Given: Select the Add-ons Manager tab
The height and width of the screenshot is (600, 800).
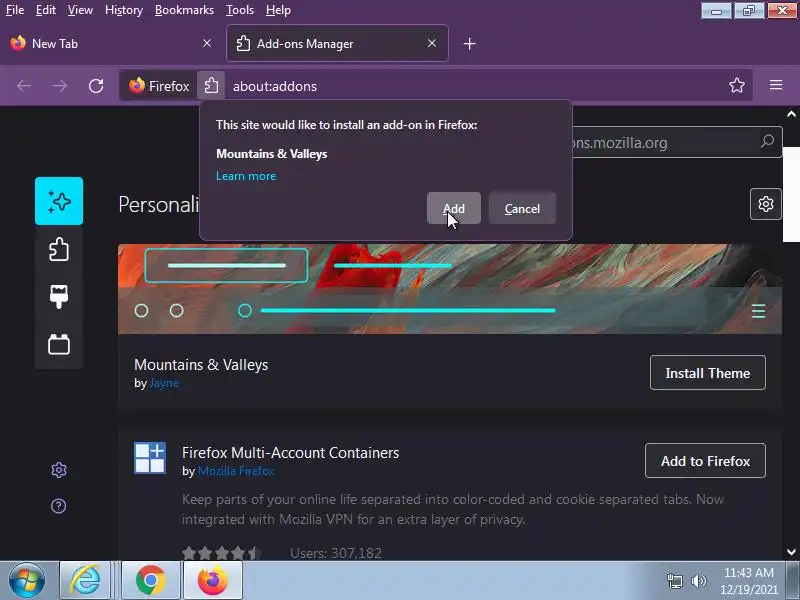Looking at the screenshot, I should [x=337, y=43].
